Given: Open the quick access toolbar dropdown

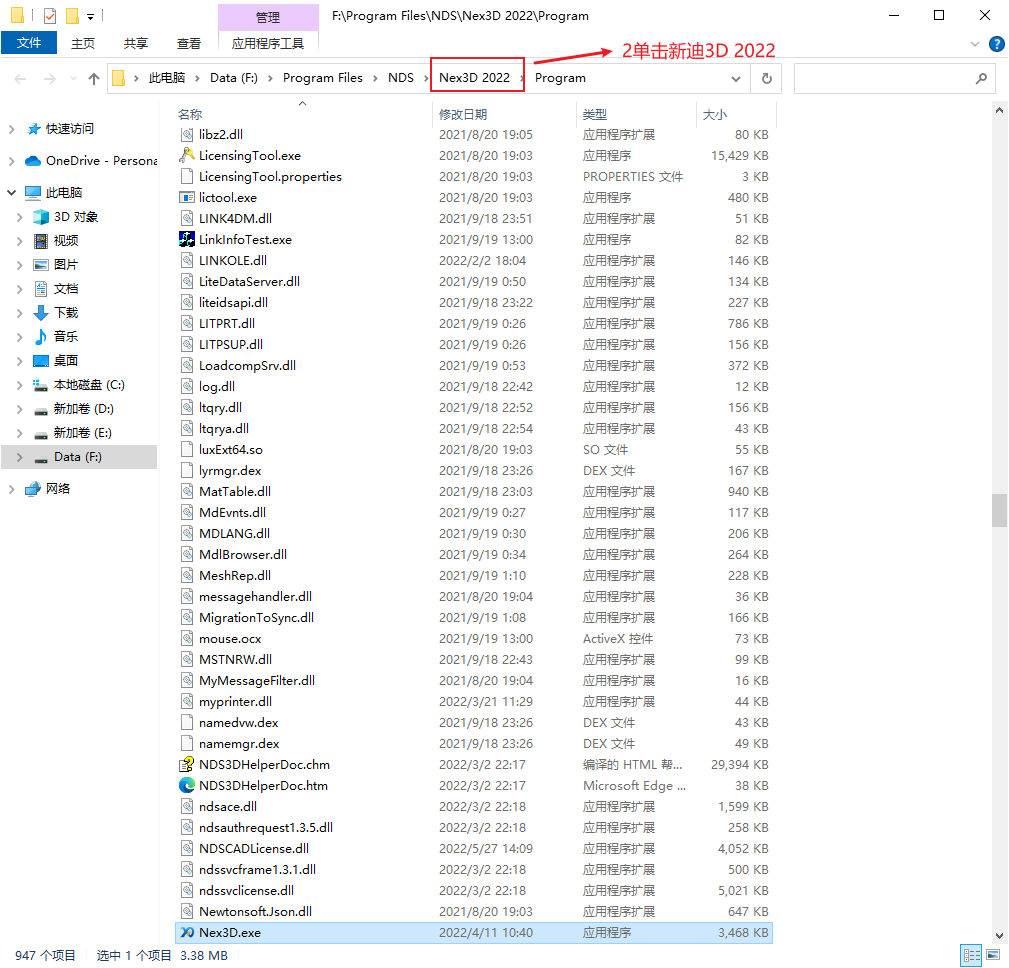Looking at the screenshot, I should click(x=91, y=15).
